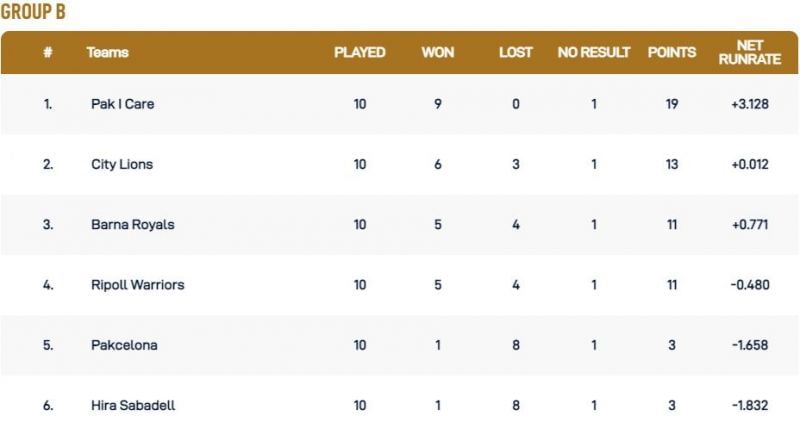Select the +0.771 net runrate value

click(x=749, y=225)
